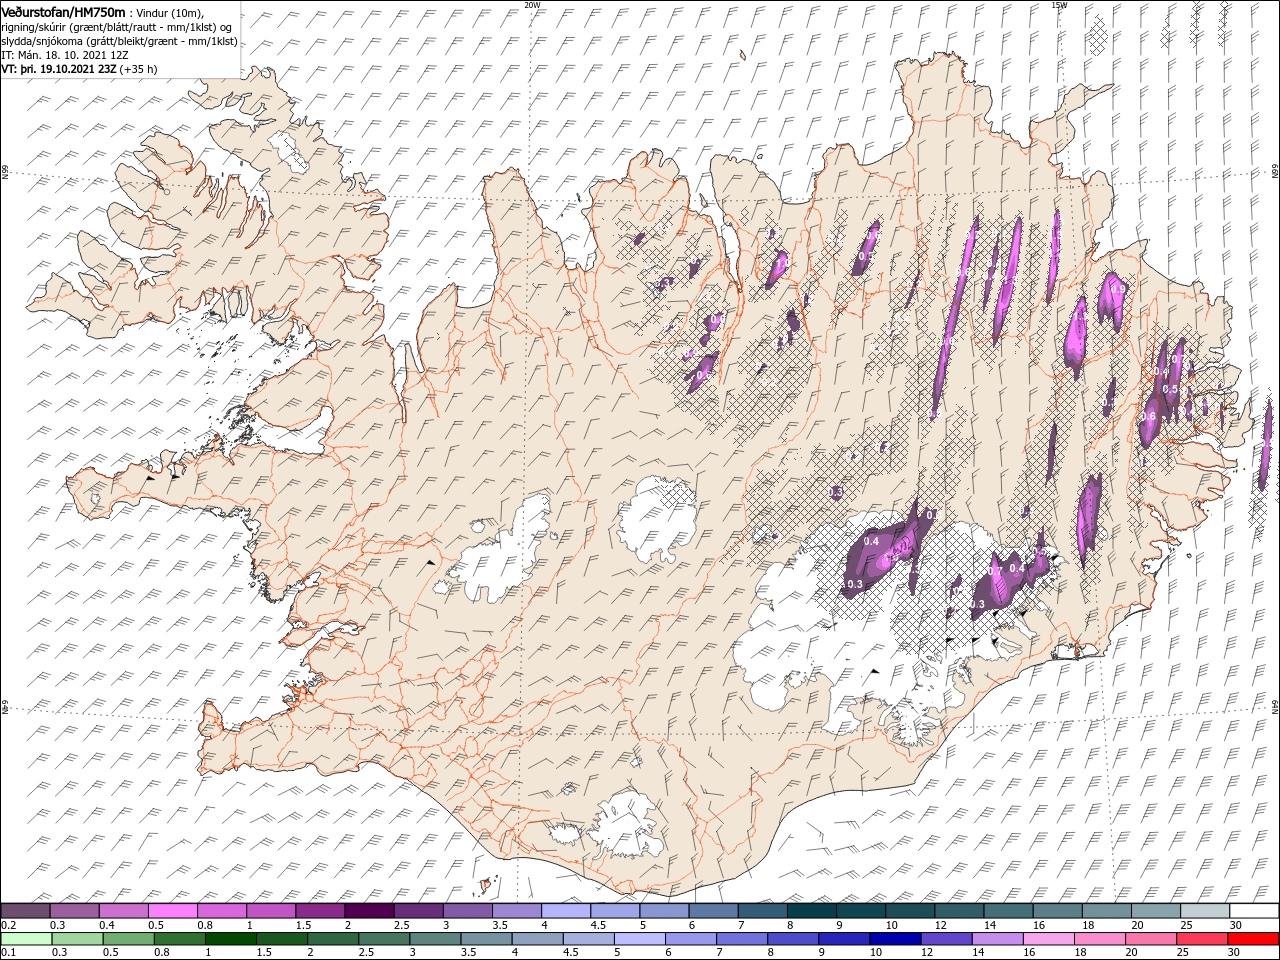1280x960 pixels.
Task: Pick the 5 light periwinkle swatch in lower legend
Action: click(x=640, y=939)
